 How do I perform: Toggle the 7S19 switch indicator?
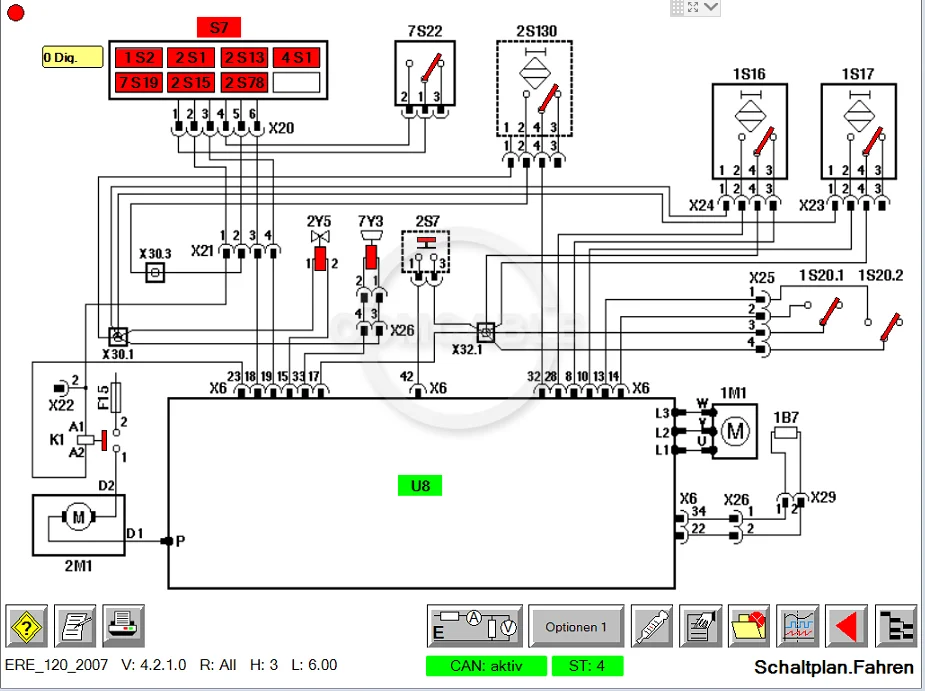(139, 83)
